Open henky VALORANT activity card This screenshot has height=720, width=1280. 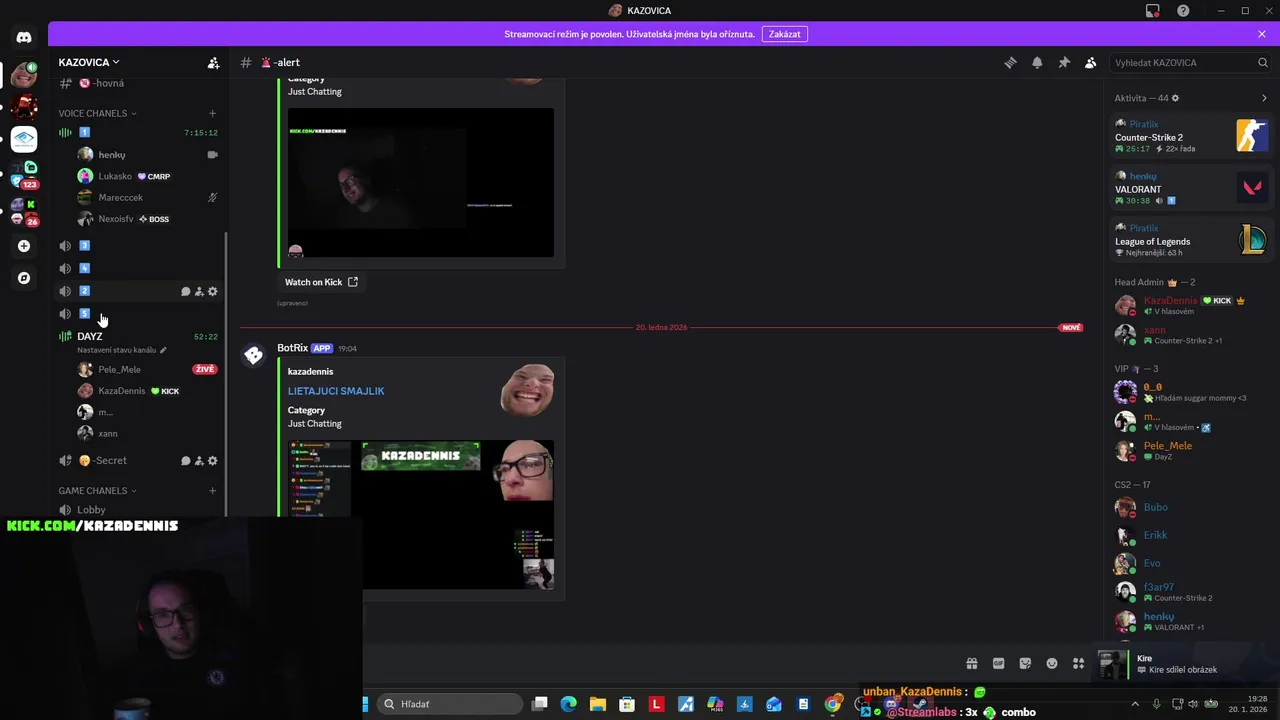1191,188
